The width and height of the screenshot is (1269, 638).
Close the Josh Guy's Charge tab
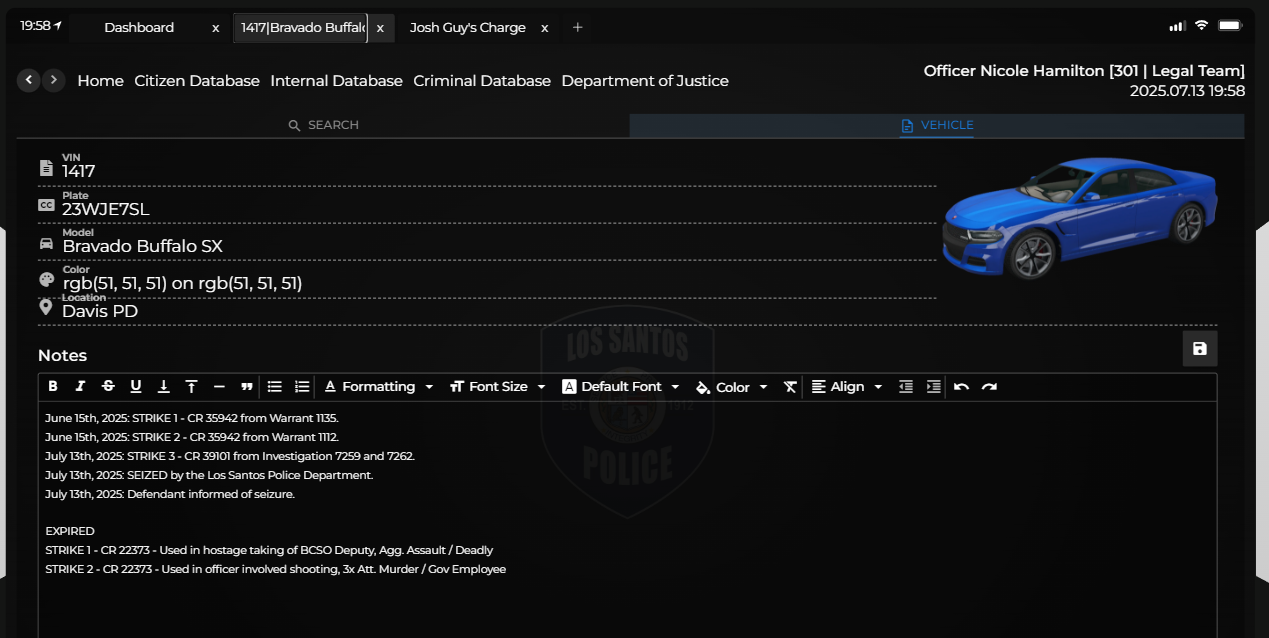click(x=545, y=28)
